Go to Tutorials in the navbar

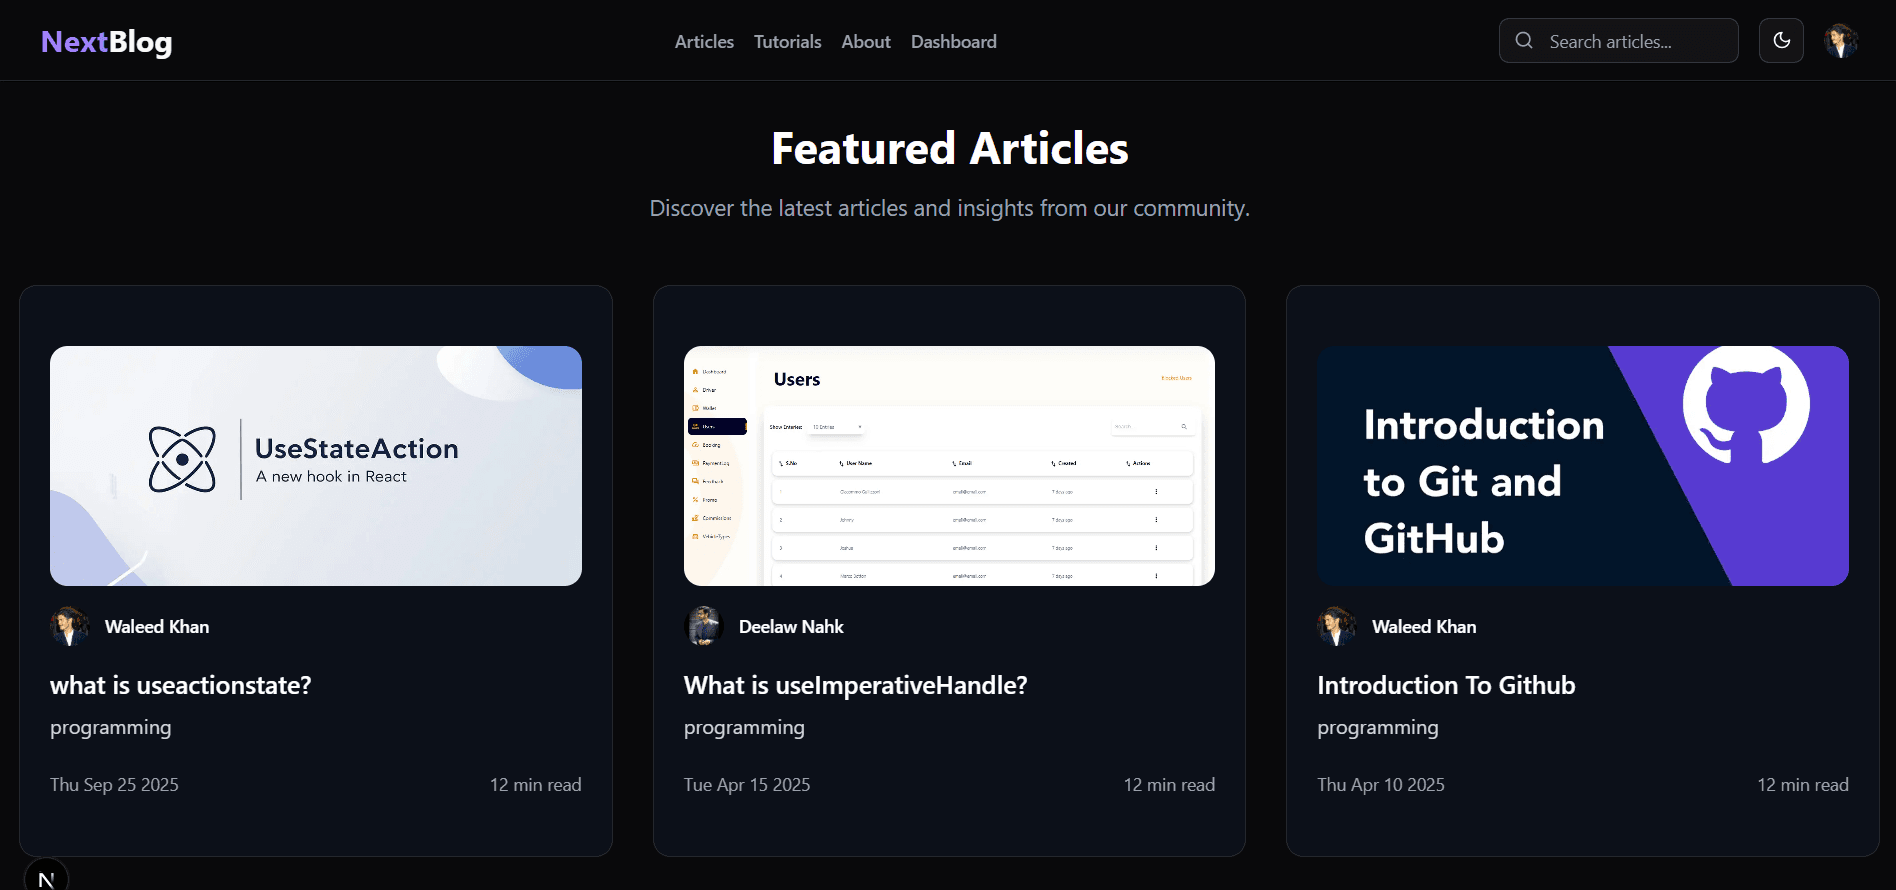click(x=787, y=42)
